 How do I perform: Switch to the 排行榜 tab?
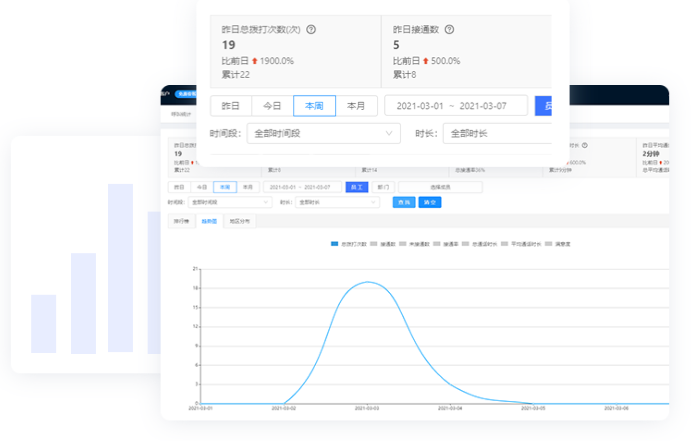tap(181, 221)
